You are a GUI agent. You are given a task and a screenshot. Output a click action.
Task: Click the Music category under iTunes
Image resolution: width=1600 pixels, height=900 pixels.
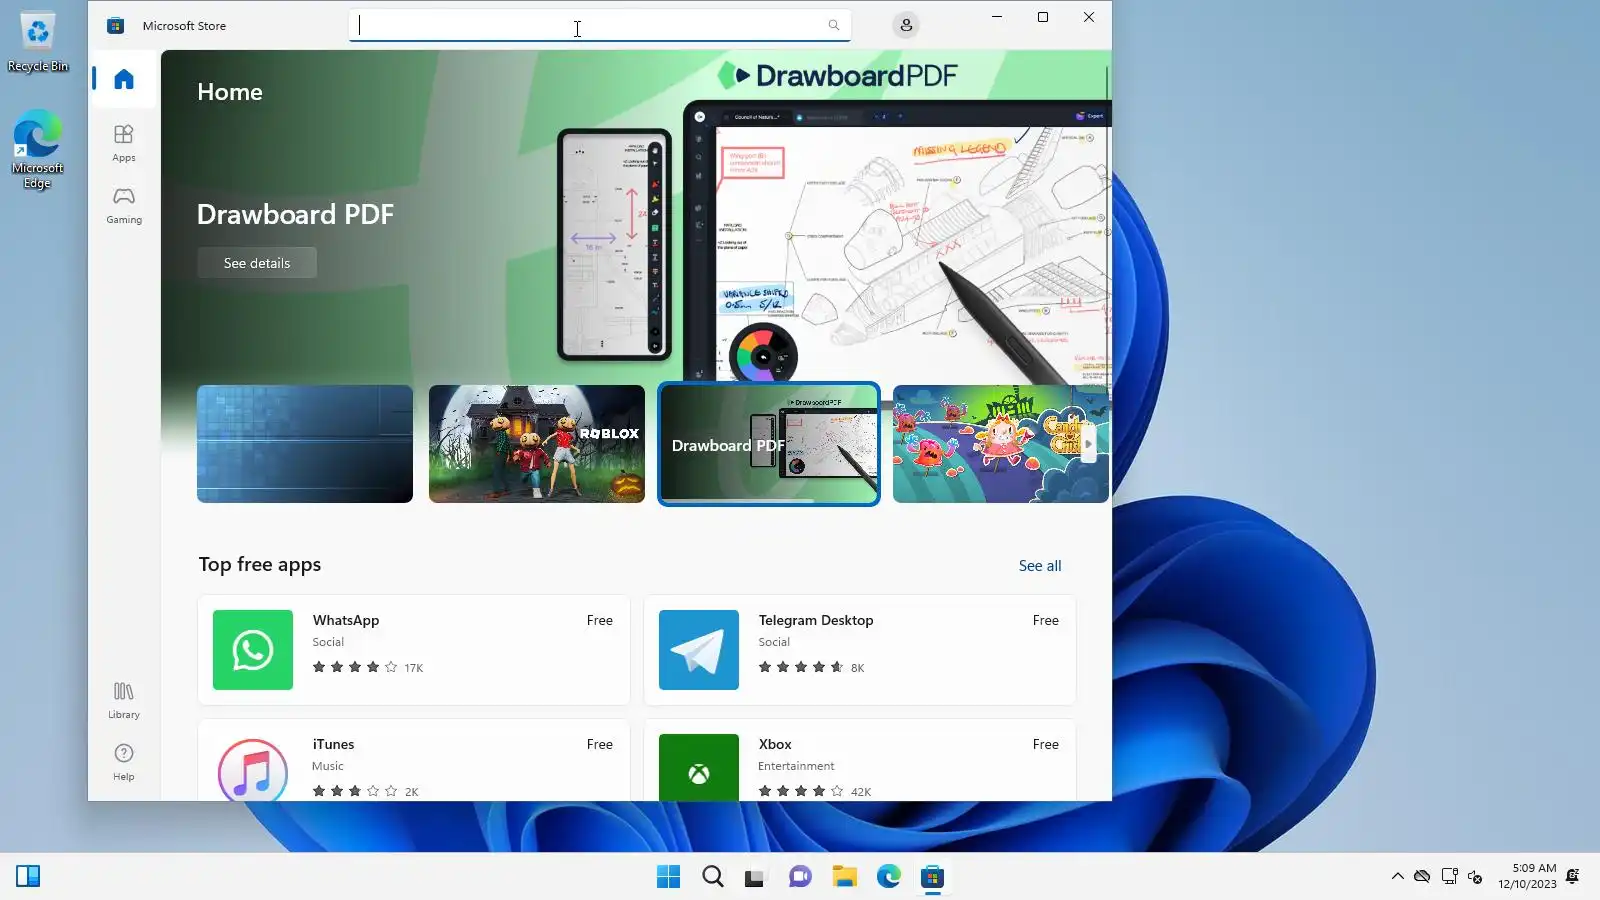328,766
